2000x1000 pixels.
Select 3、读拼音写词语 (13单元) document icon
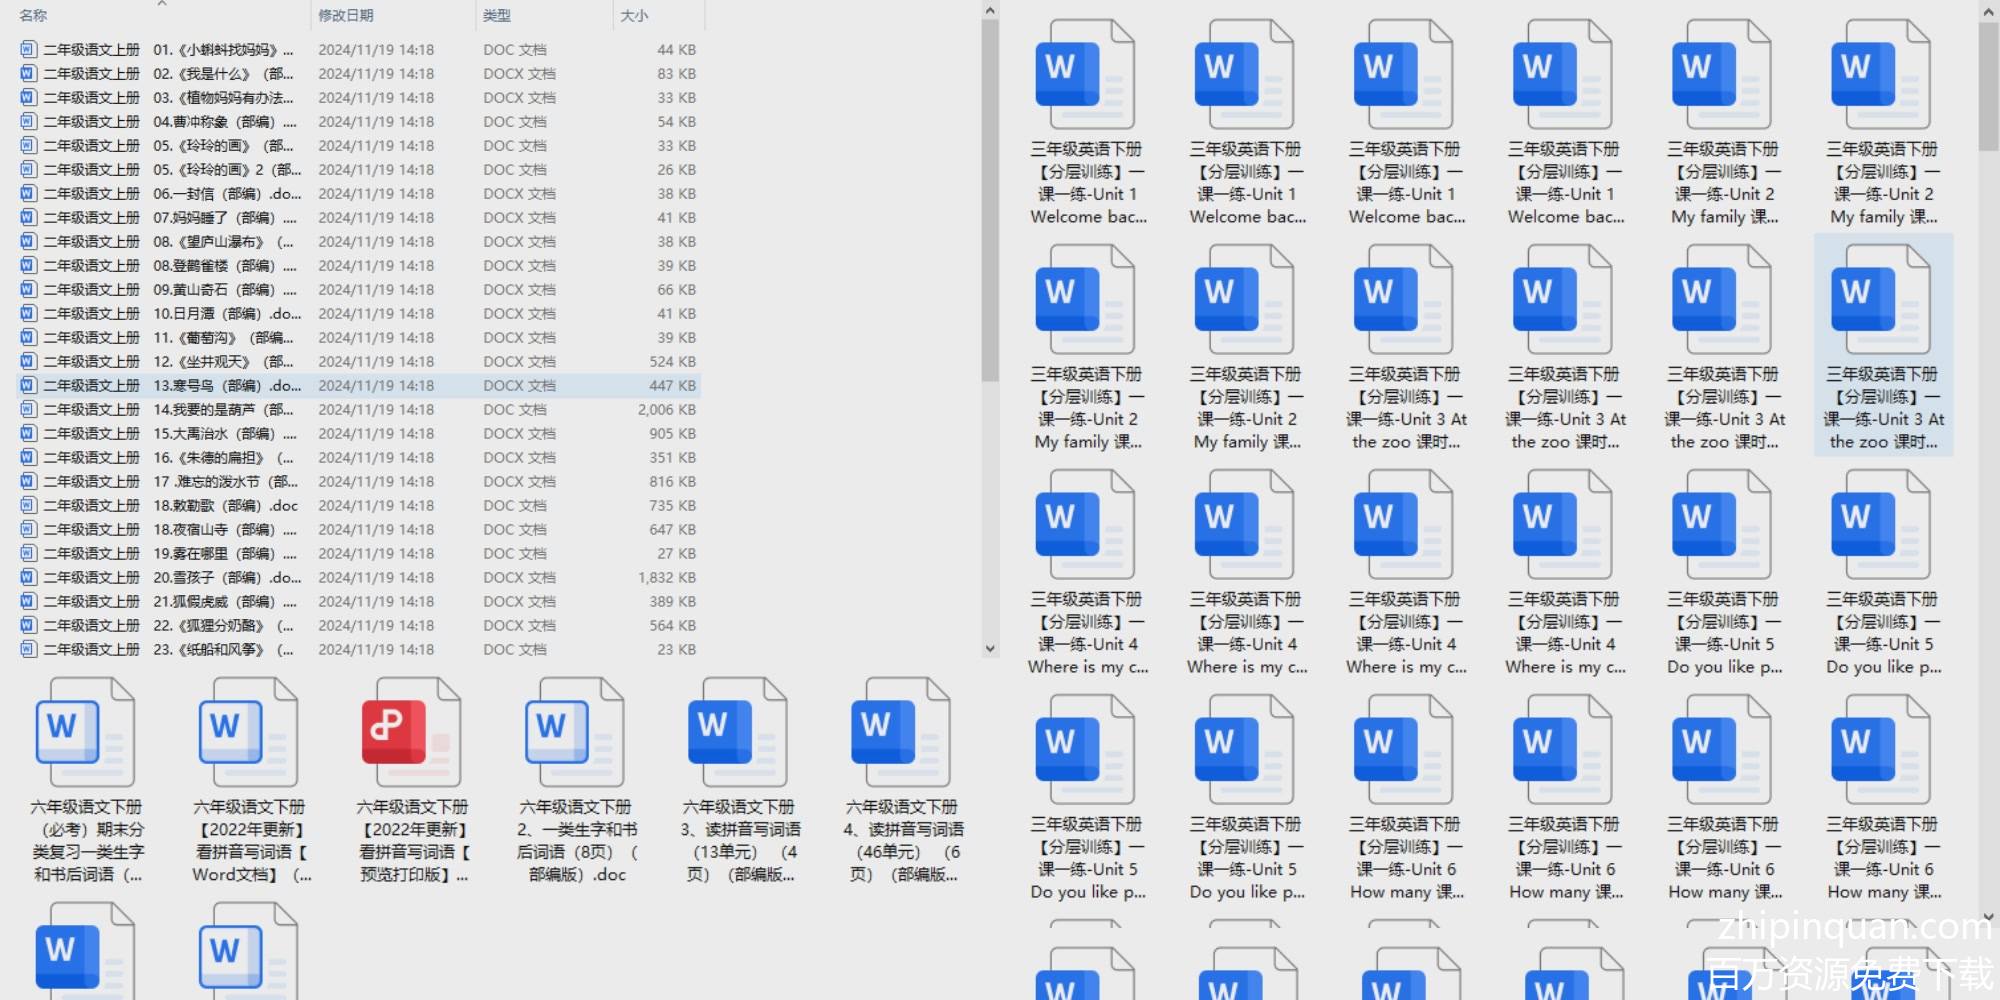pyautogui.click(x=737, y=735)
